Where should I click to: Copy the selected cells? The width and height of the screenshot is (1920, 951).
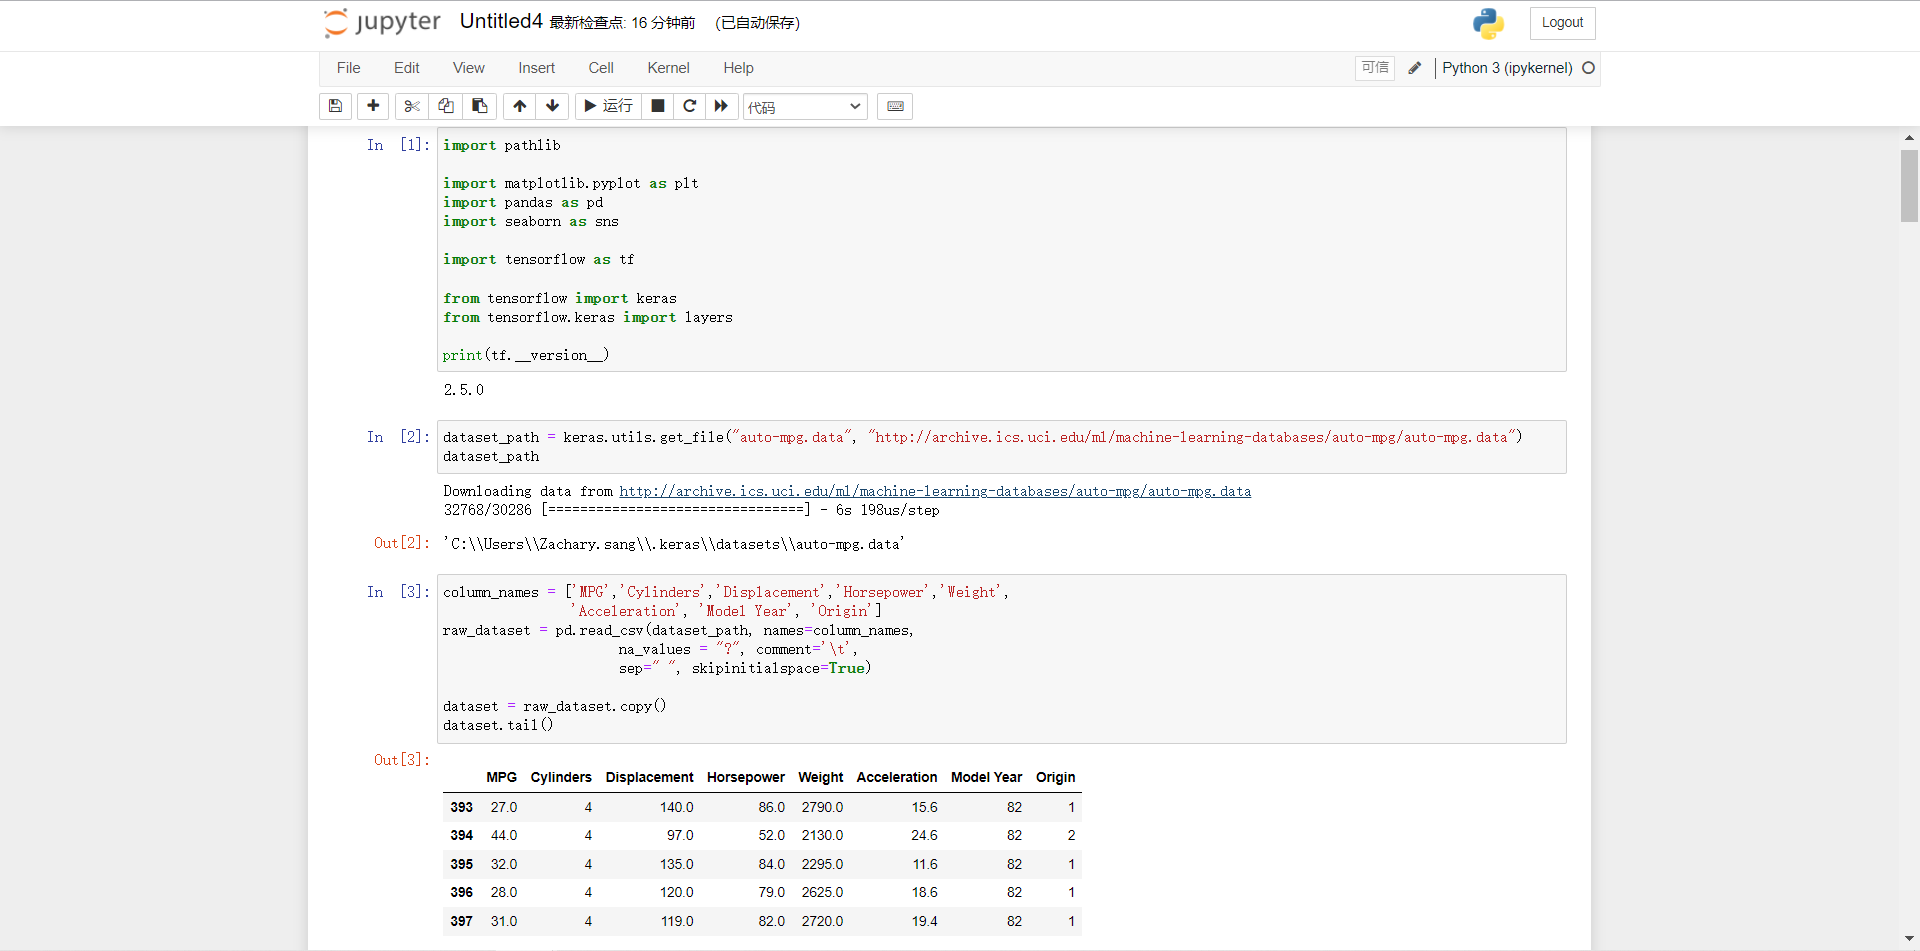[446, 106]
